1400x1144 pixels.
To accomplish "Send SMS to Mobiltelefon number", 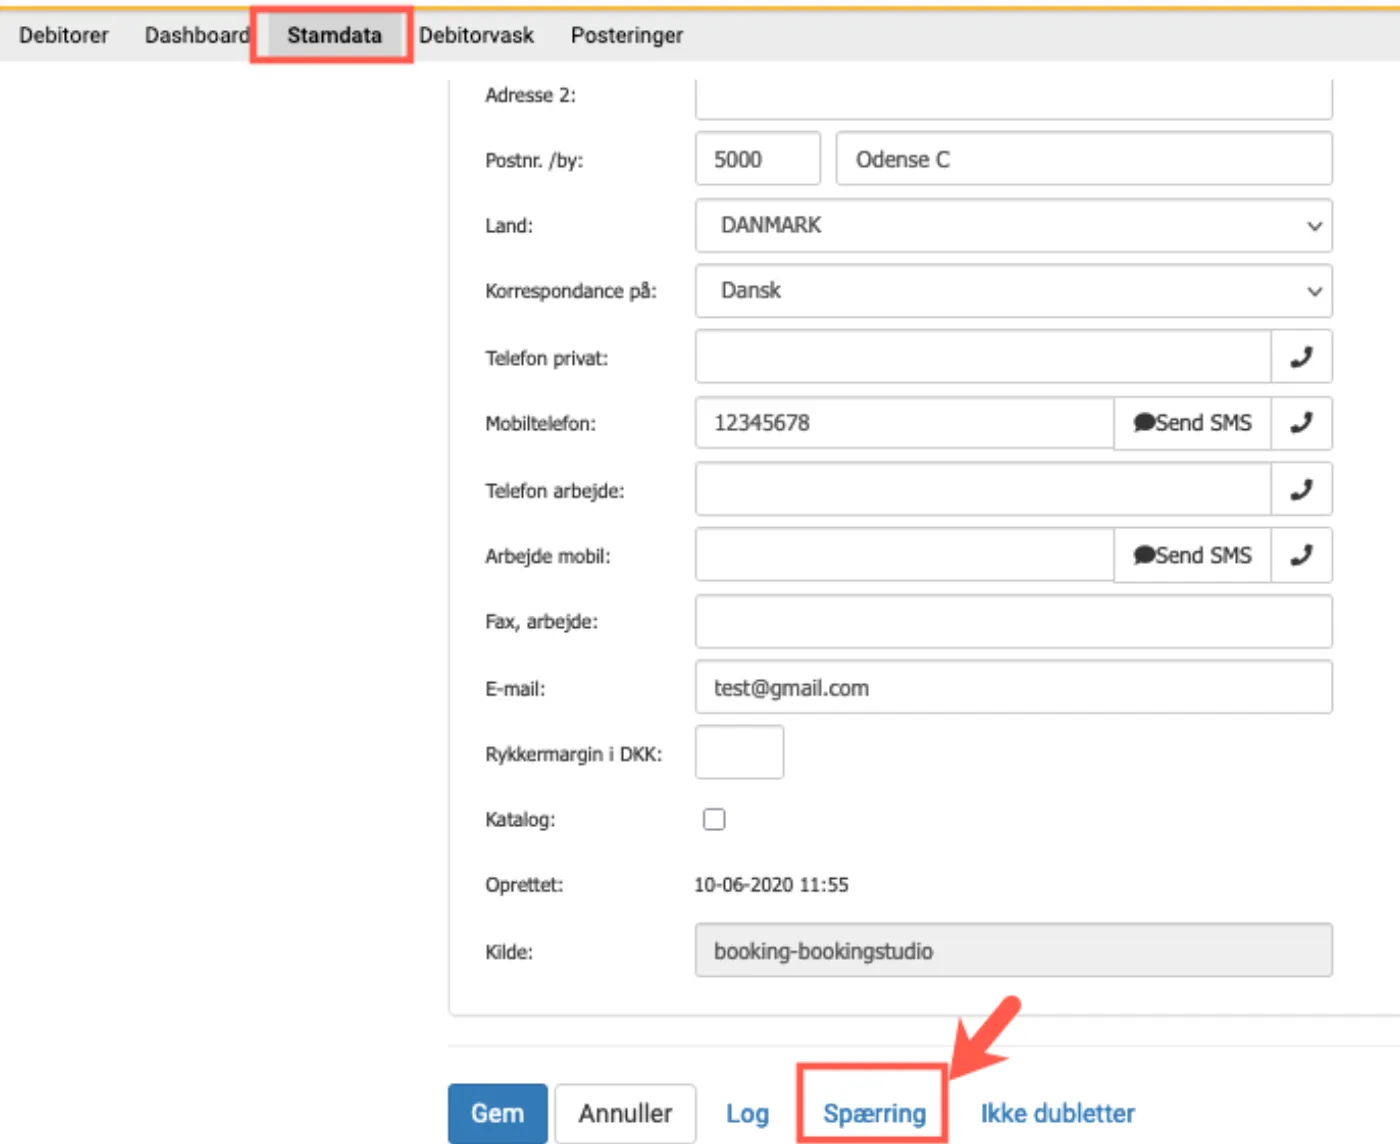I will click(x=1192, y=423).
